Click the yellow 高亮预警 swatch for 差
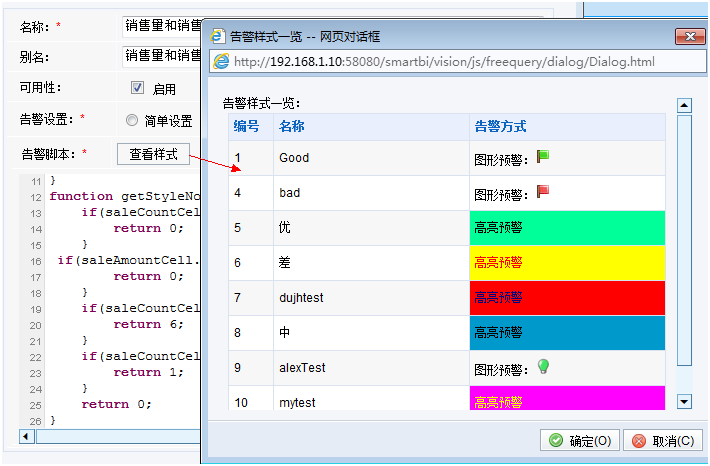The height and width of the screenshot is (466, 710). tap(567, 263)
